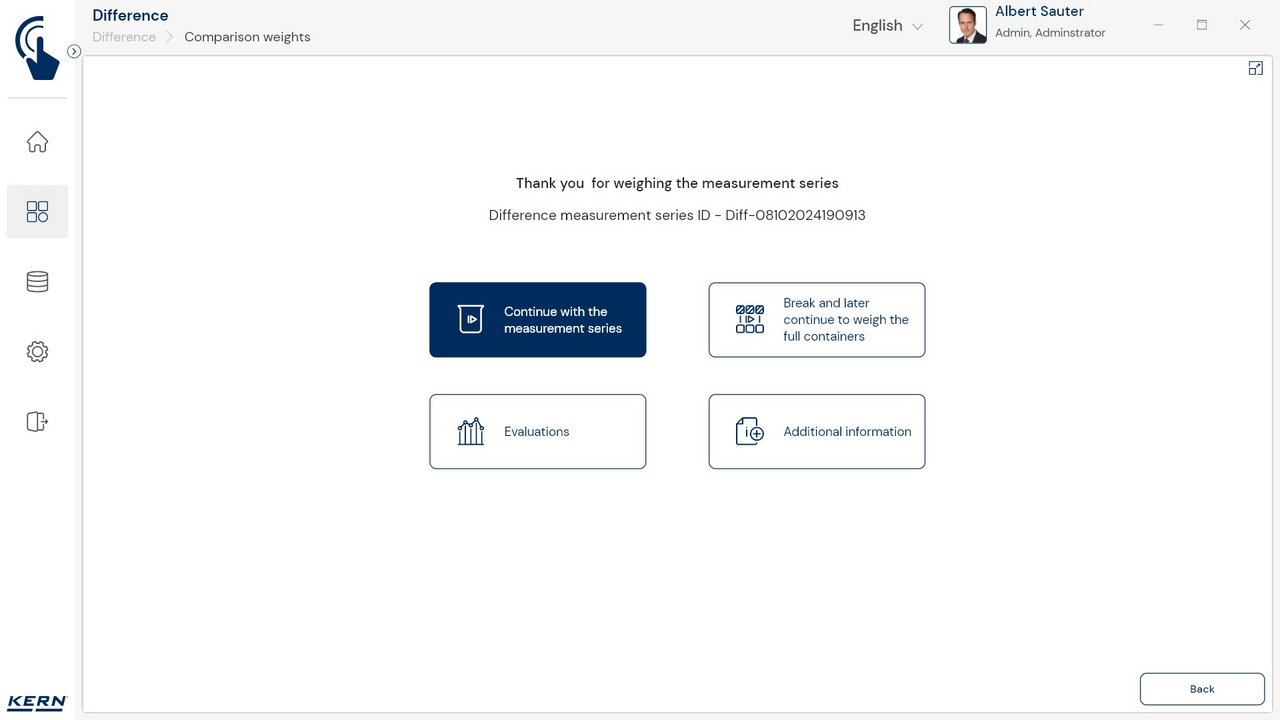This screenshot has height=720, width=1280.
Task: Click the chevron beside English
Action: 917,27
